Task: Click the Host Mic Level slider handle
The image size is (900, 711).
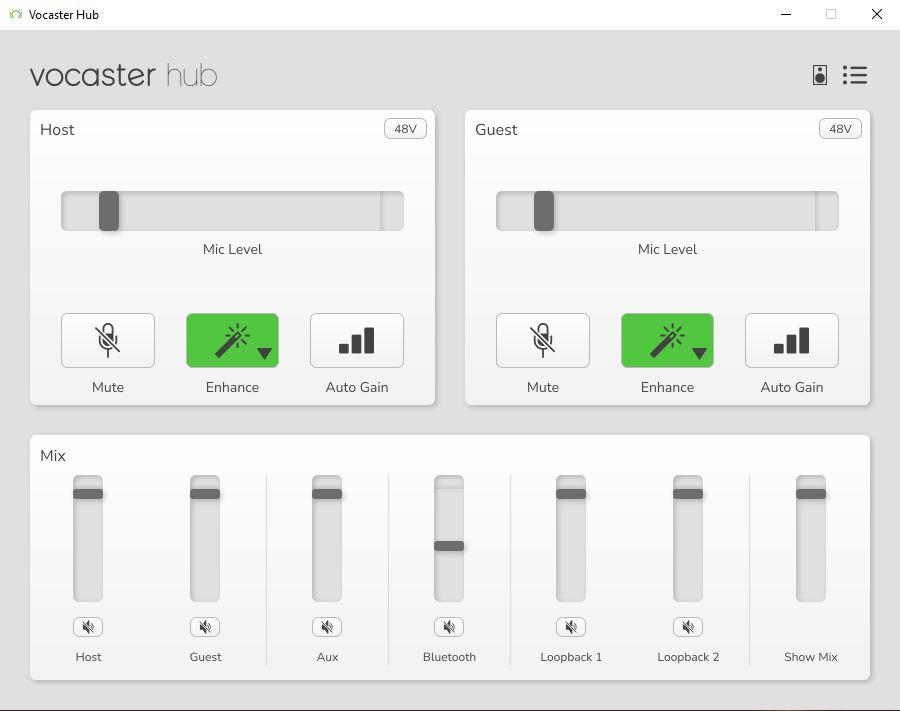Action: tap(109, 211)
